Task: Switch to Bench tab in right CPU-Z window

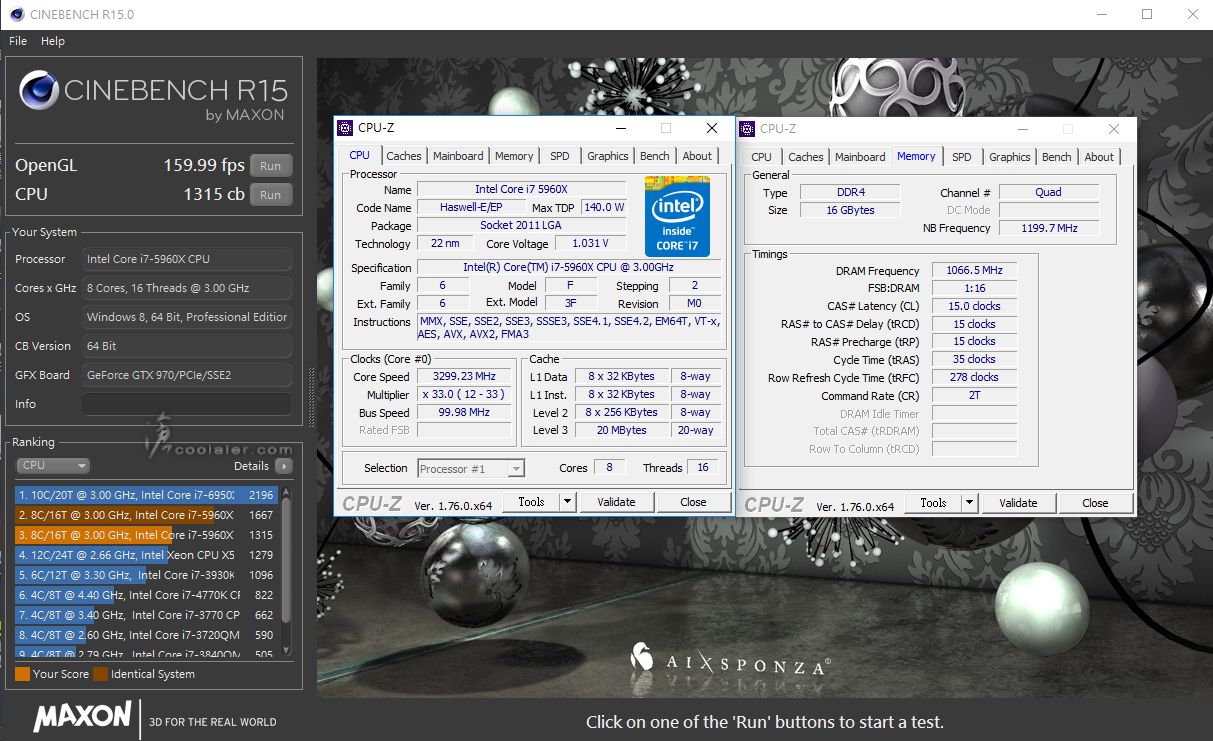Action: [1057, 157]
